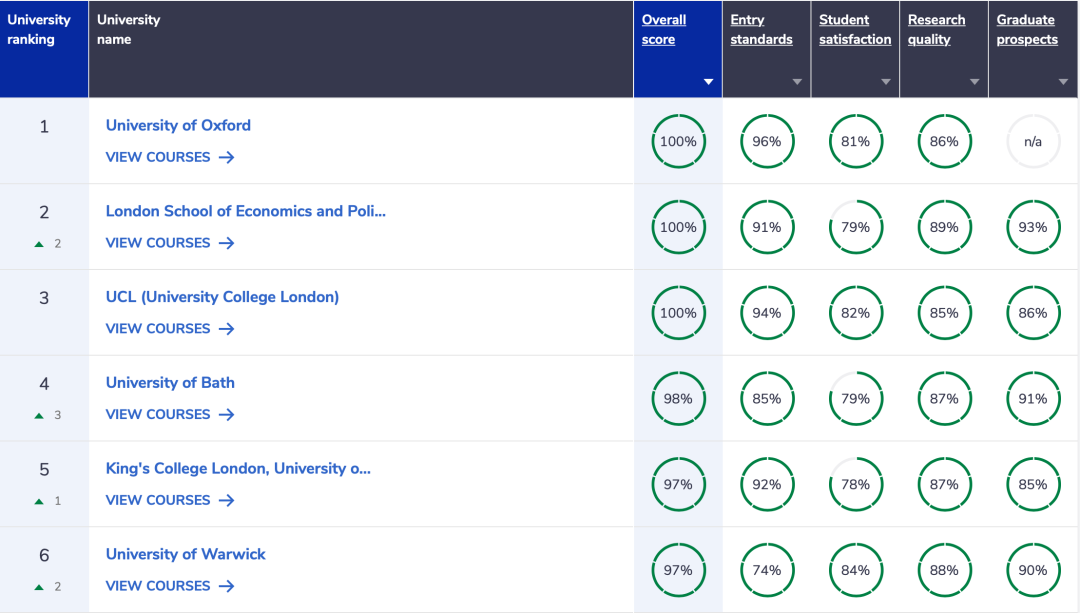Click arrow icon beside King's College View Courses
Image resolution: width=1080 pixels, height=613 pixels.
[227, 501]
